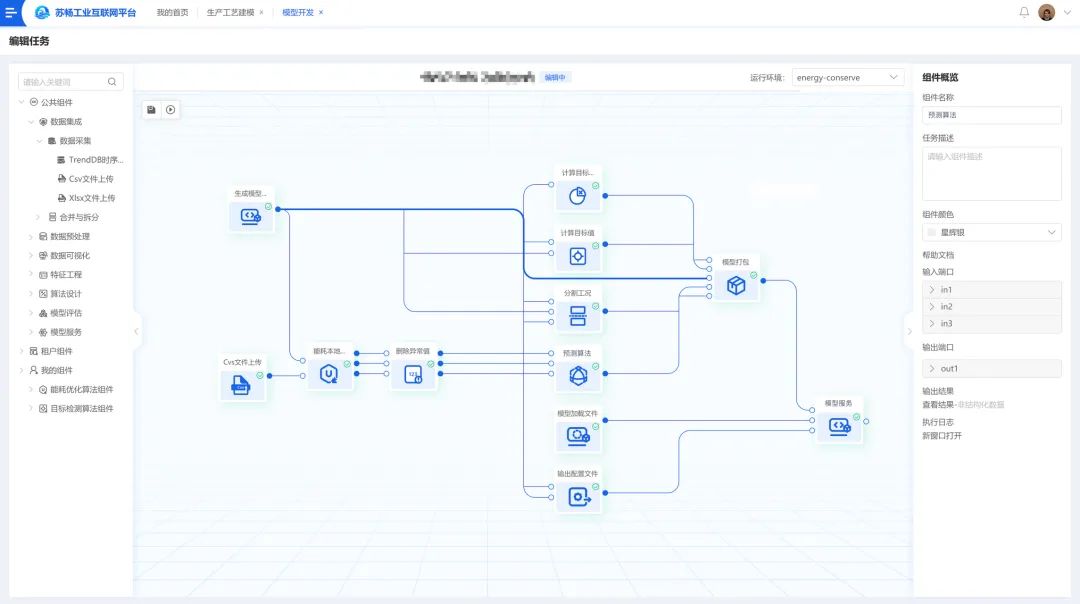Select the 删除异常值 node icon
This screenshot has height=604, width=1080.
pyautogui.click(x=413, y=375)
